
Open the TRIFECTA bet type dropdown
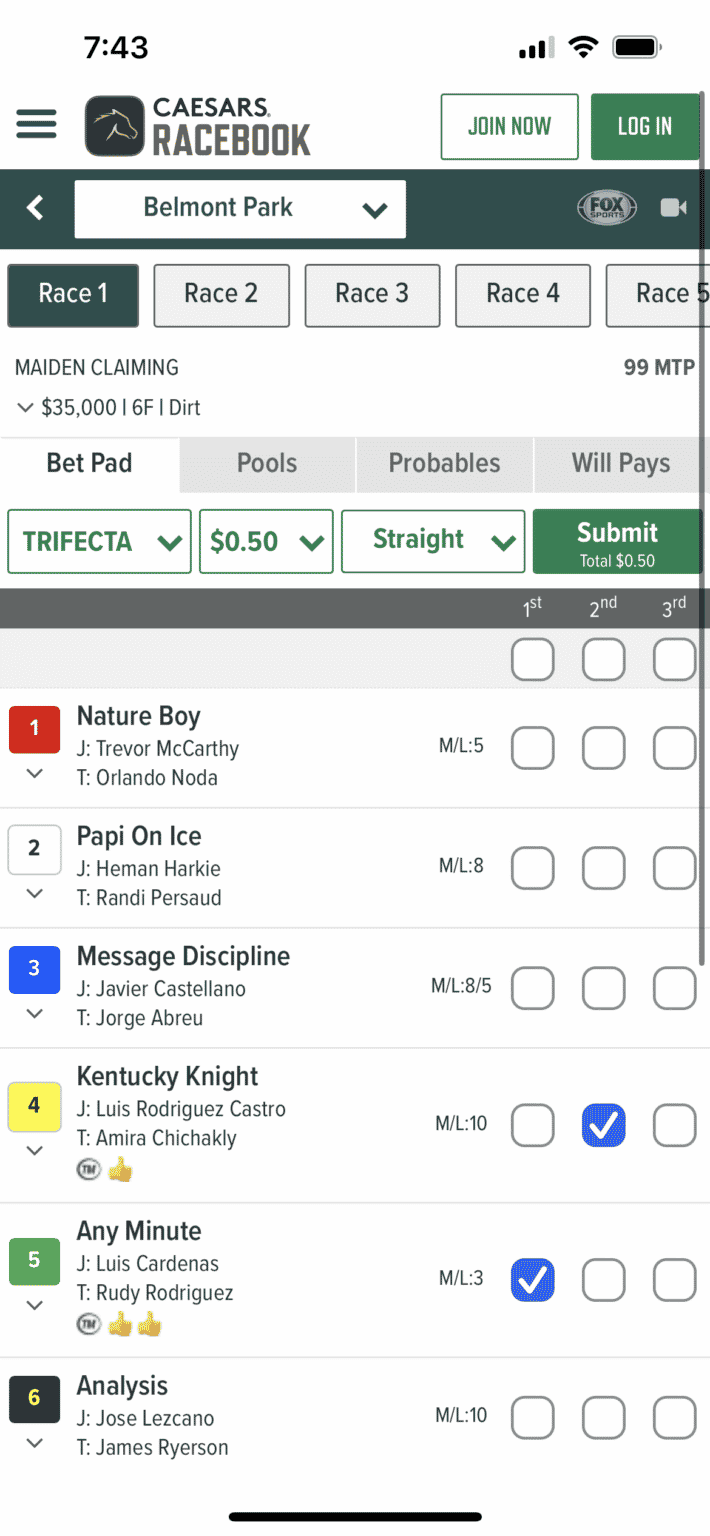[98, 541]
